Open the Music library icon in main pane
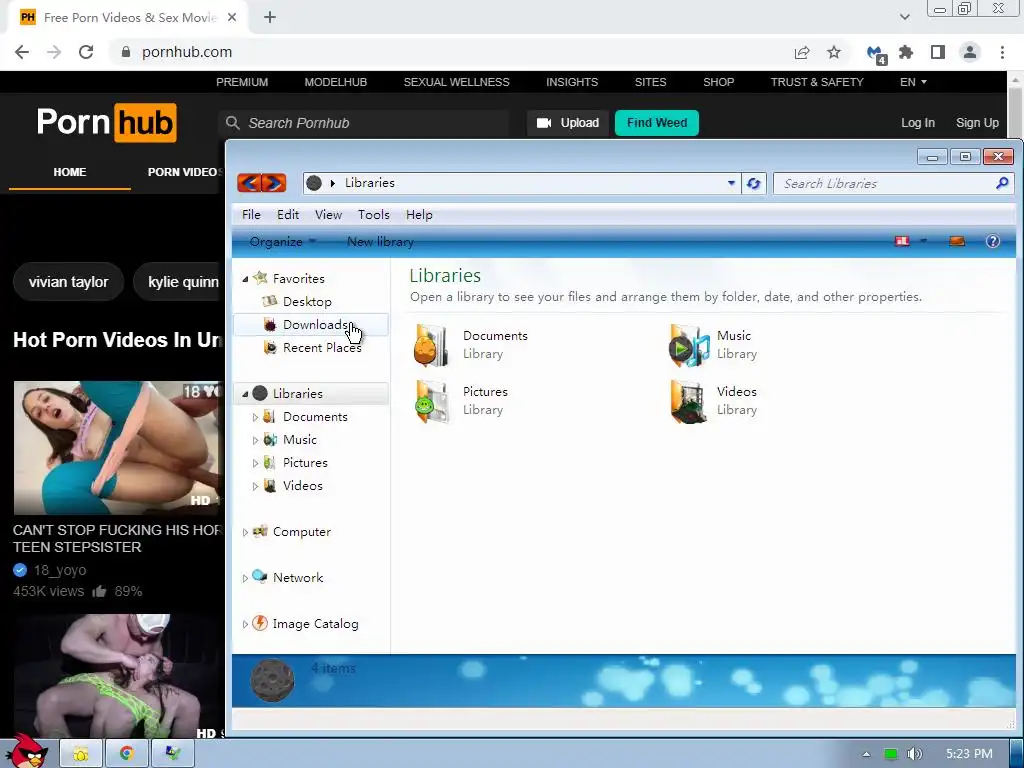 coord(688,345)
